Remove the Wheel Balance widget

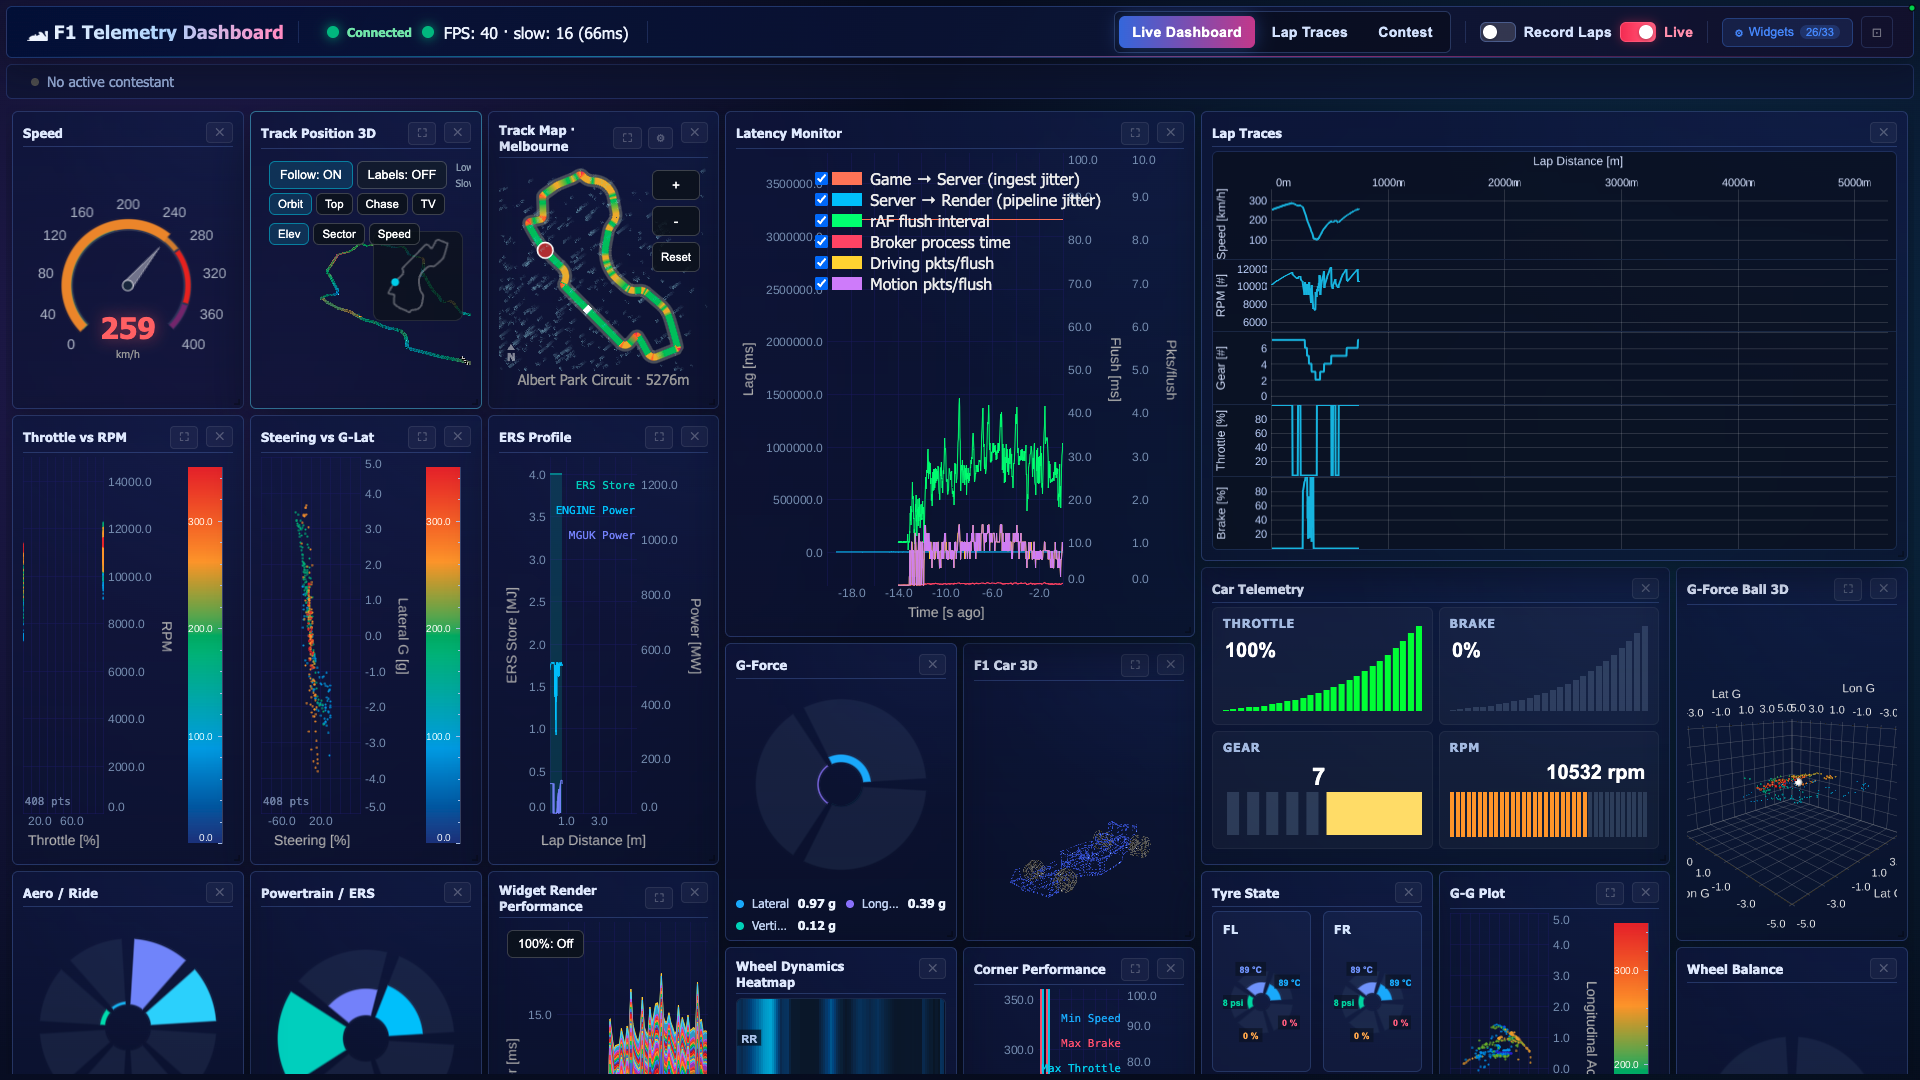coord(1883,968)
